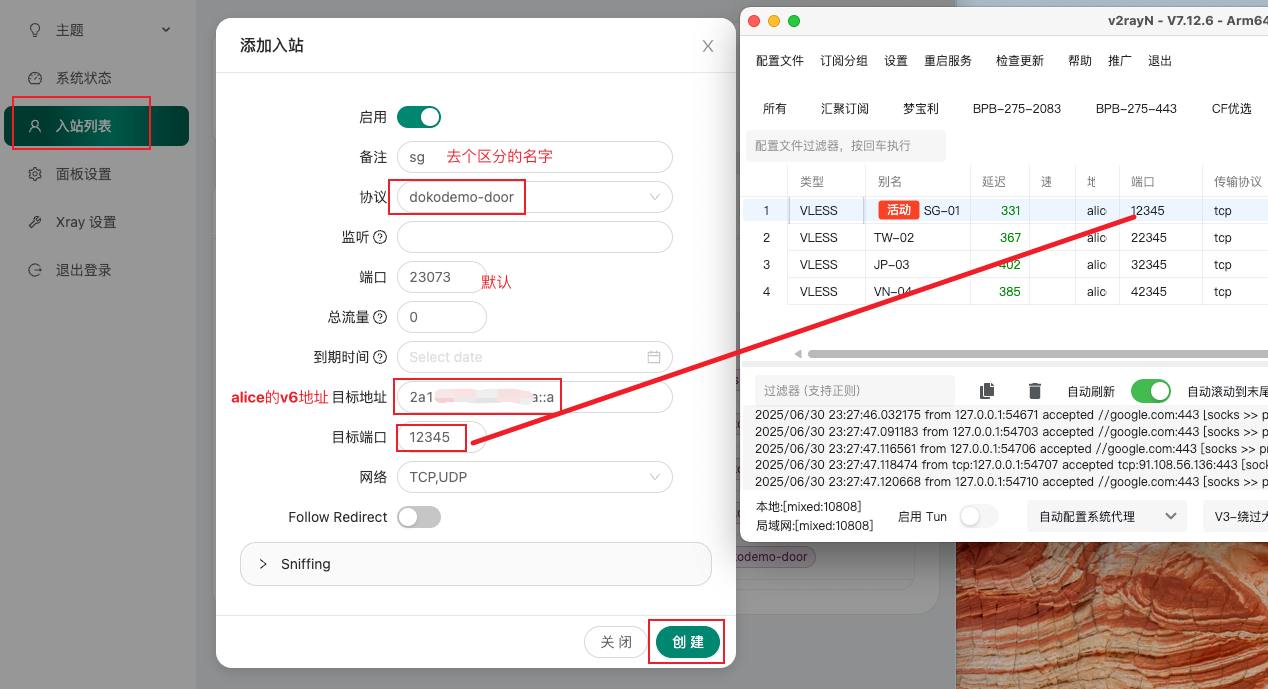The height and width of the screenshot is (689, 1268).
Task: Click the trash icon to clear logs
Action: click(x=1035, y=391)
